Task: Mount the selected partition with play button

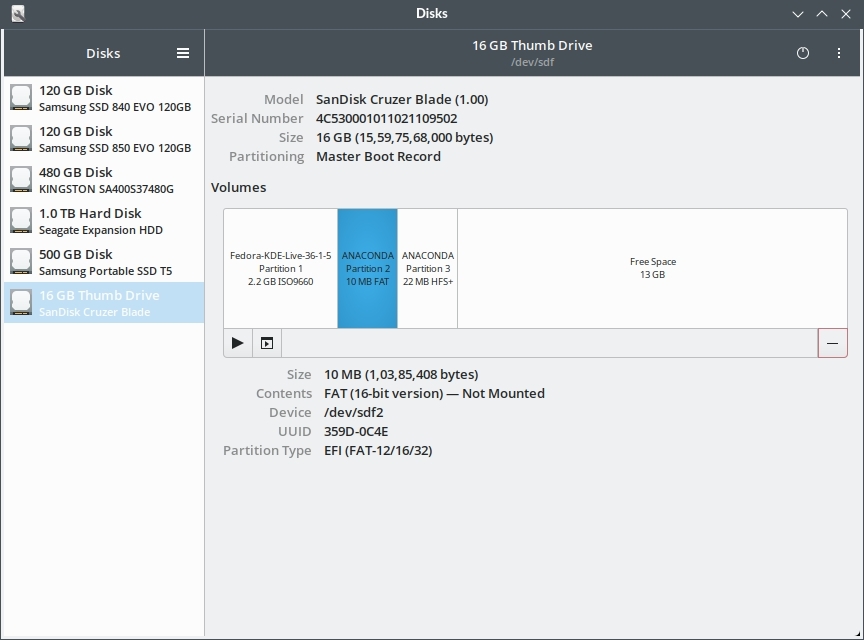Action: coord(237,343)
